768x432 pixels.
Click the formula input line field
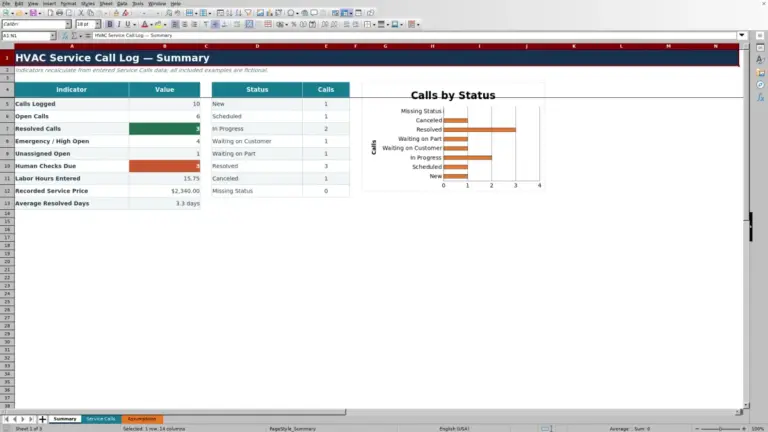[x=414, y=35]
